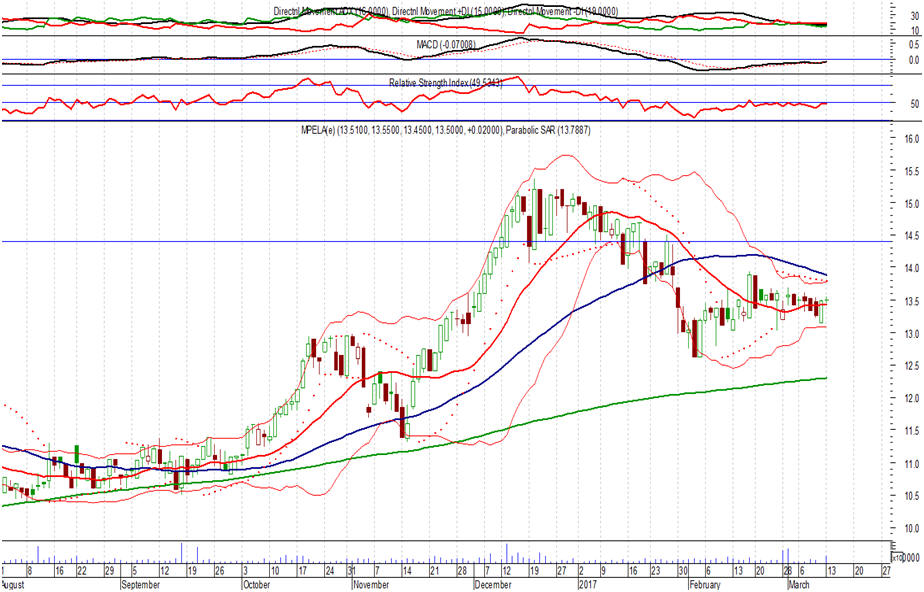Click the 10.0 price axis value
The image size is (924, 592).
[912, 528]
